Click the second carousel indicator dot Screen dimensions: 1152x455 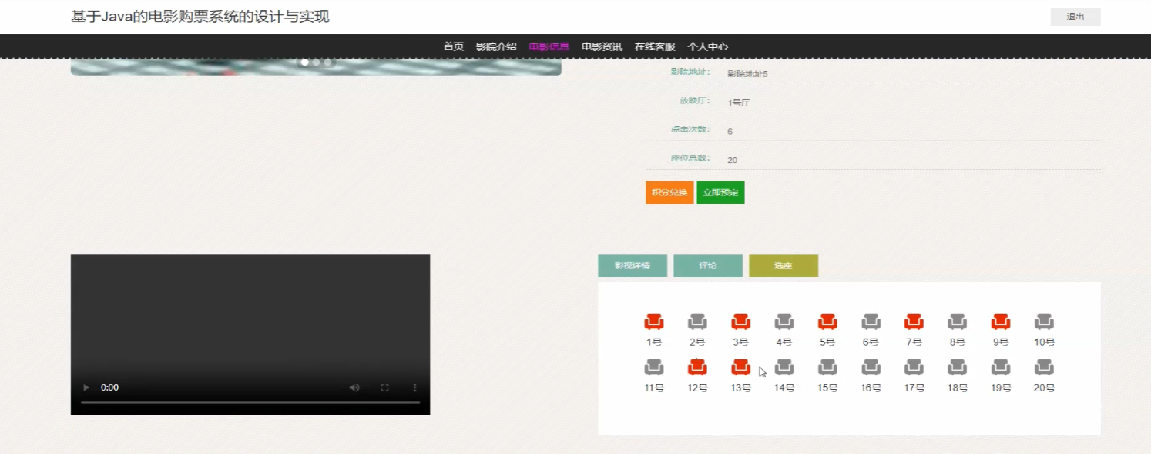click(317, 62)
